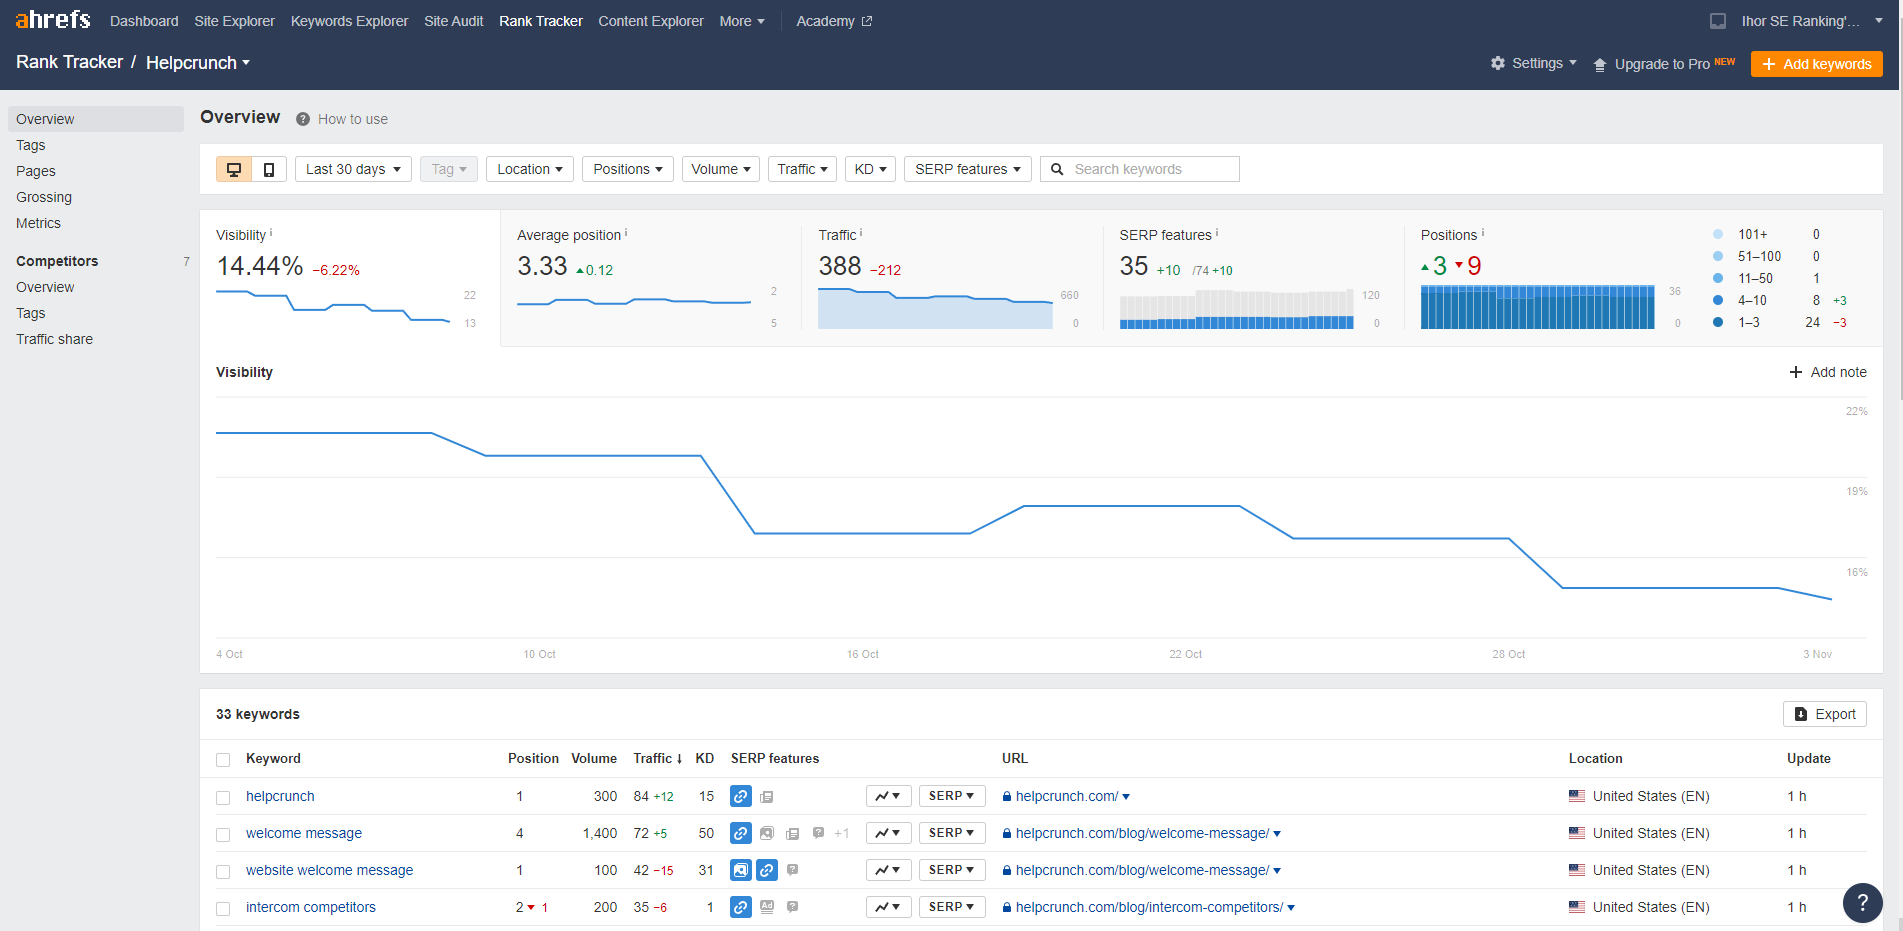
Task: Click sitelinks SERP feature icon in helpcrunch row
Action: 741,797
